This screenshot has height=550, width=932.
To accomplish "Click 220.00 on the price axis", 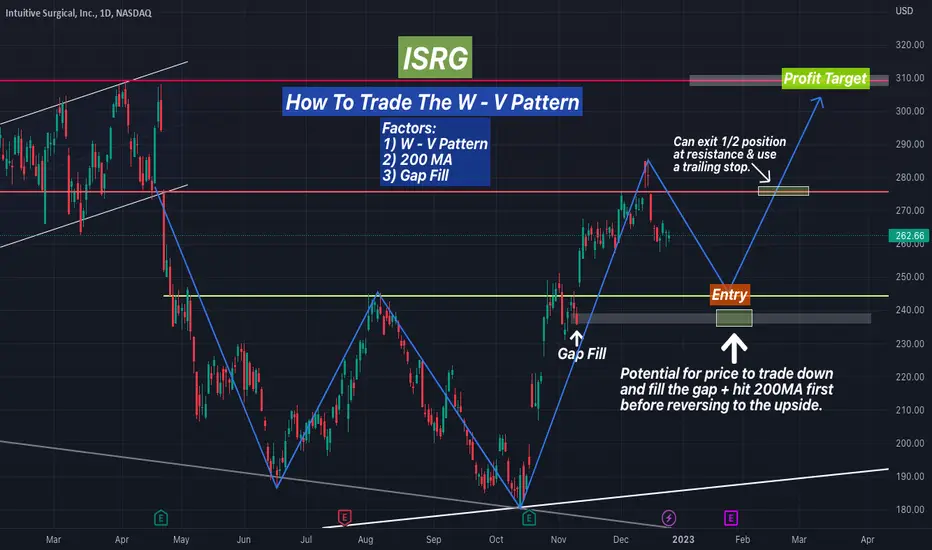I will 909,377.
